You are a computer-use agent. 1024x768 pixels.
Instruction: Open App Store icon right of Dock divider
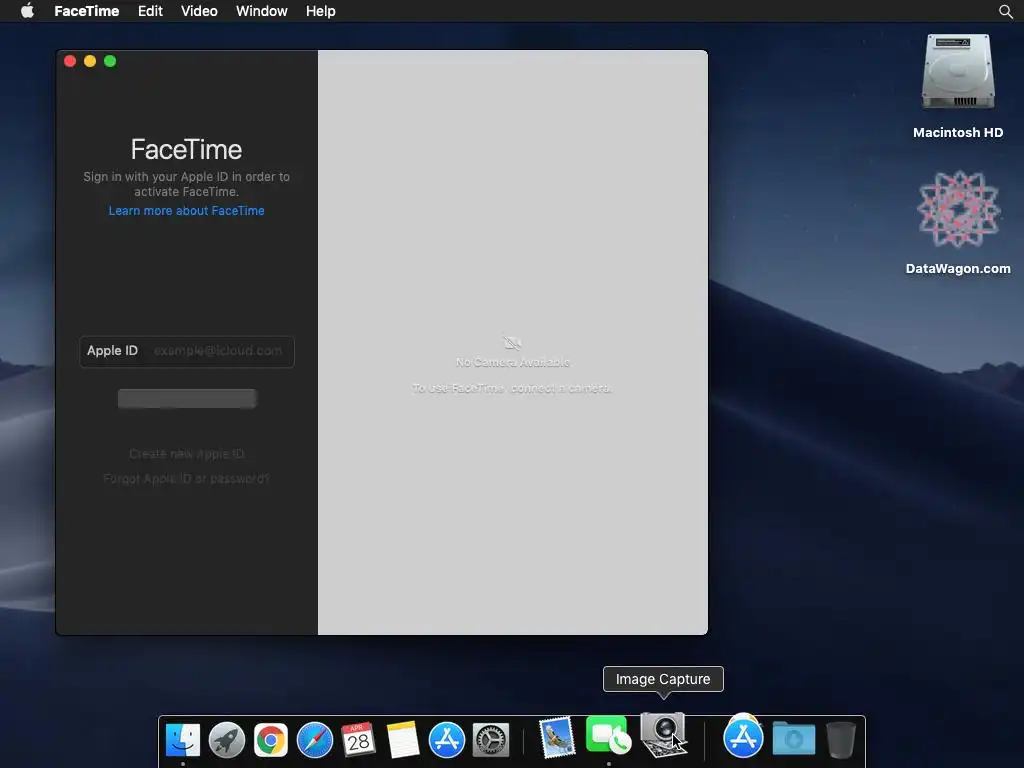tap(743, 737)
